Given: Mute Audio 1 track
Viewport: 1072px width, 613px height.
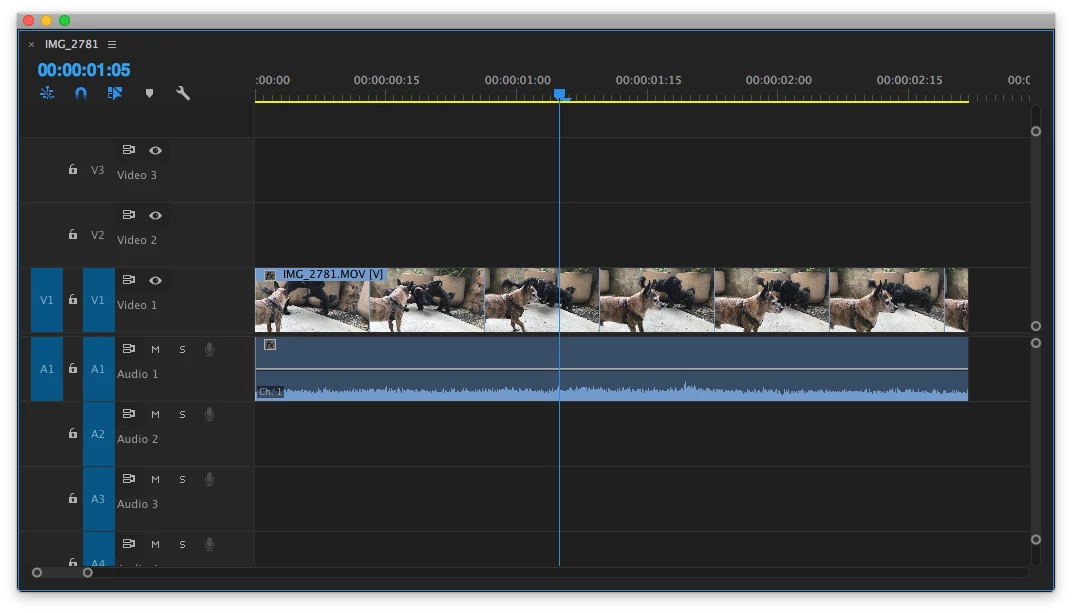Looking at the screenshot, I should point(155,349).
